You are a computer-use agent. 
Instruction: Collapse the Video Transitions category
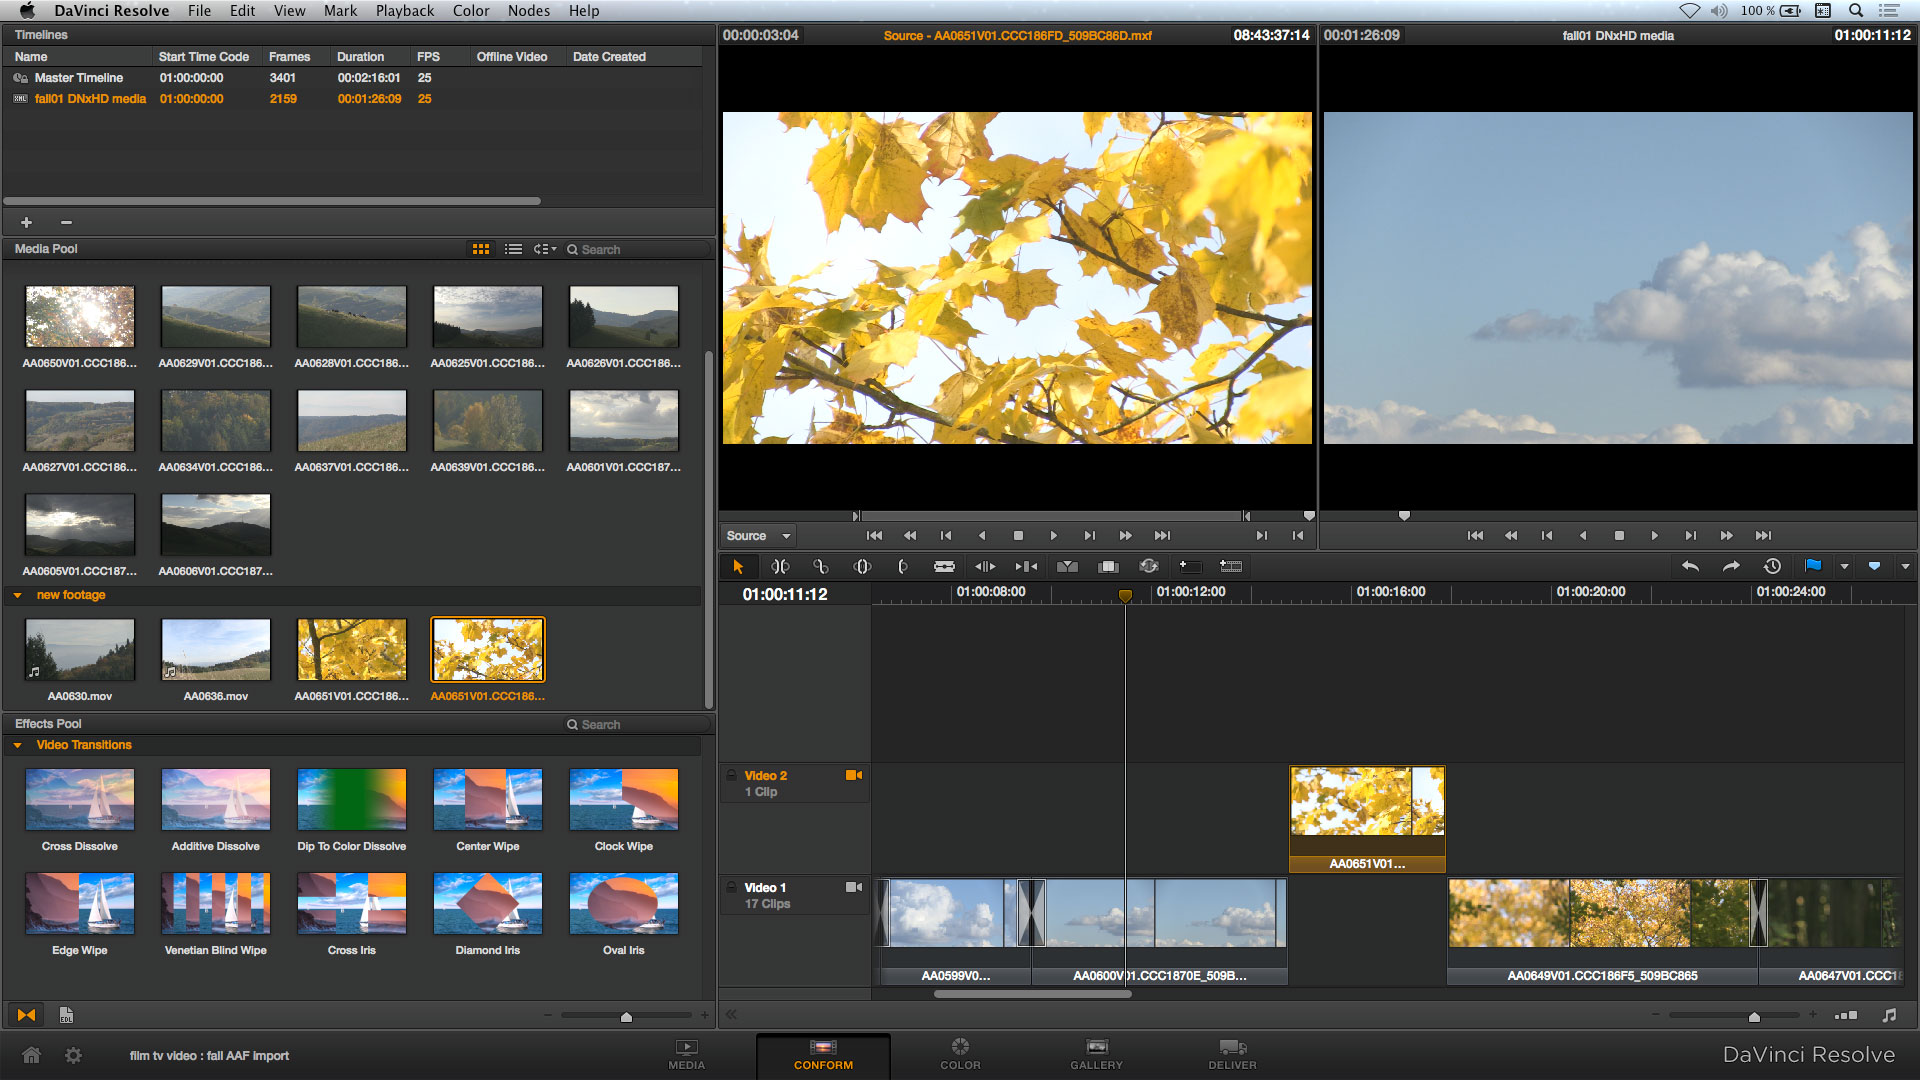pyautogui.click(x=18, y=745)
